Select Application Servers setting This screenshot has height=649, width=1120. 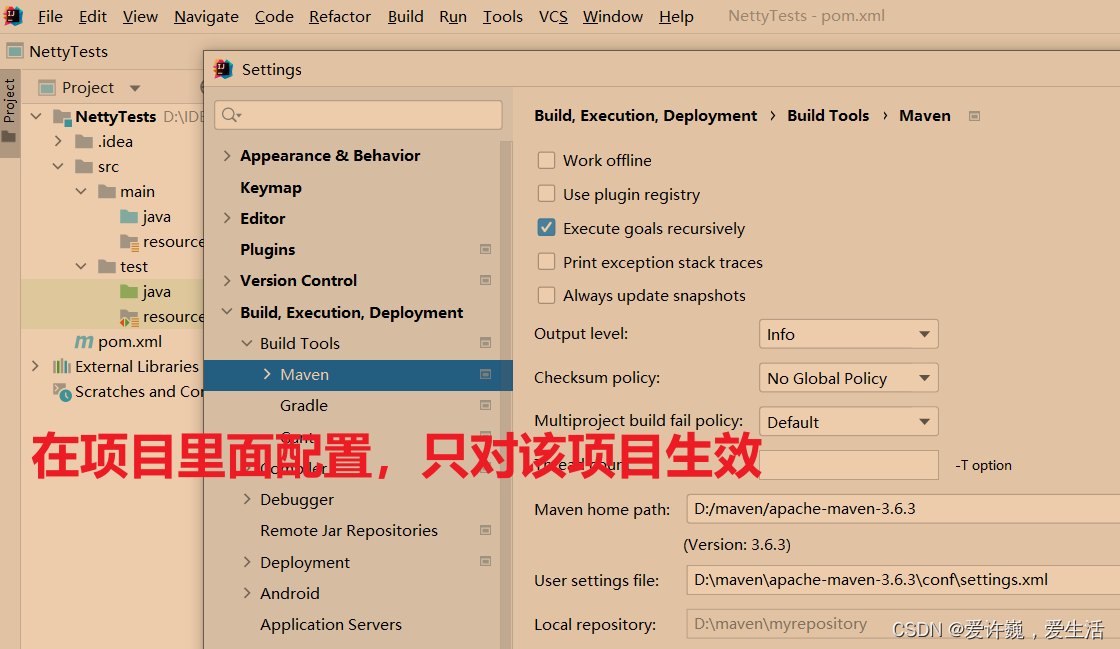[331, 624]
